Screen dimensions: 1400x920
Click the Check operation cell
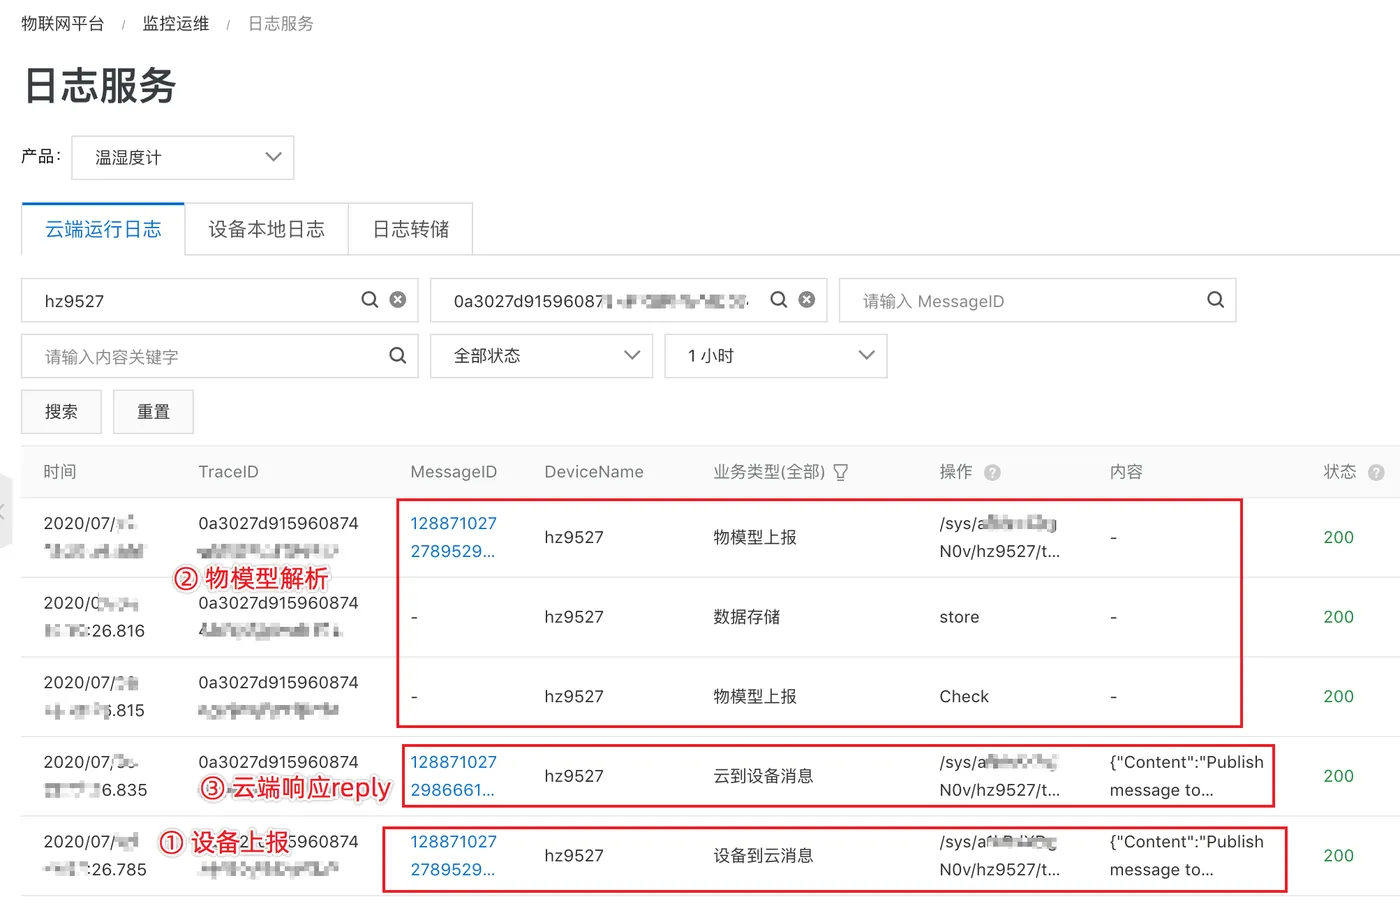coord(964,697)
